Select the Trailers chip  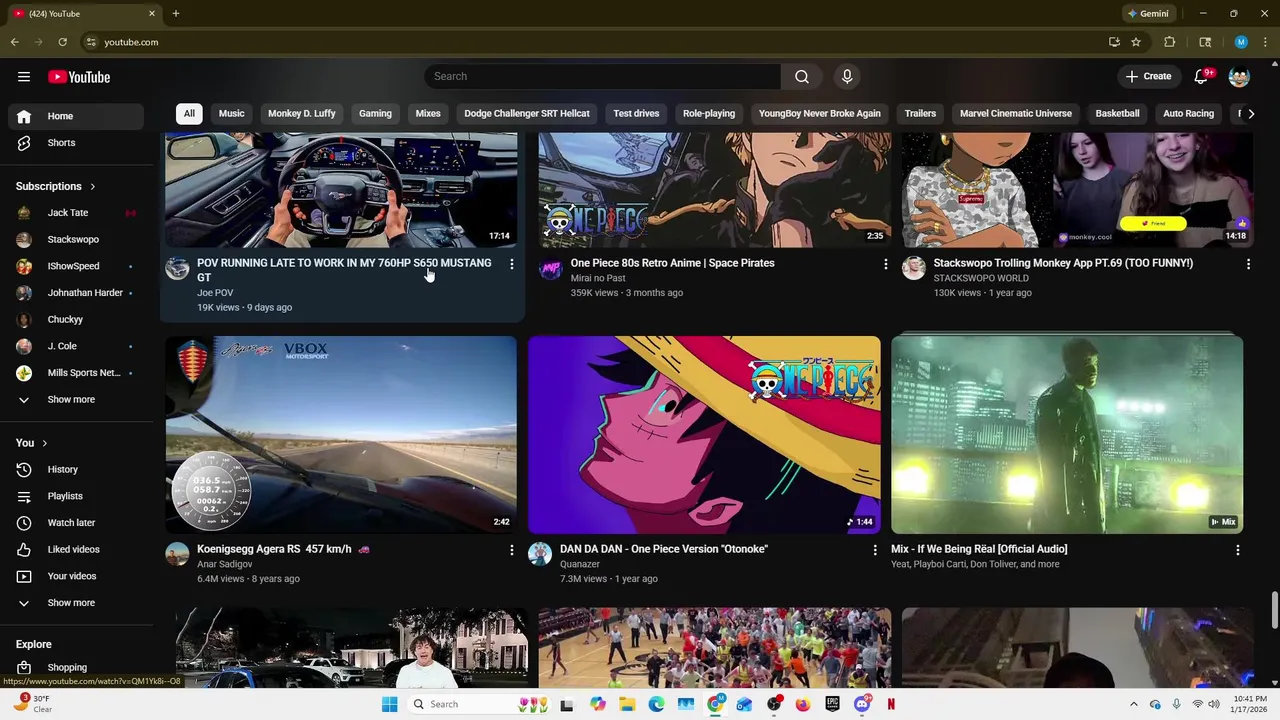[920, 114]
